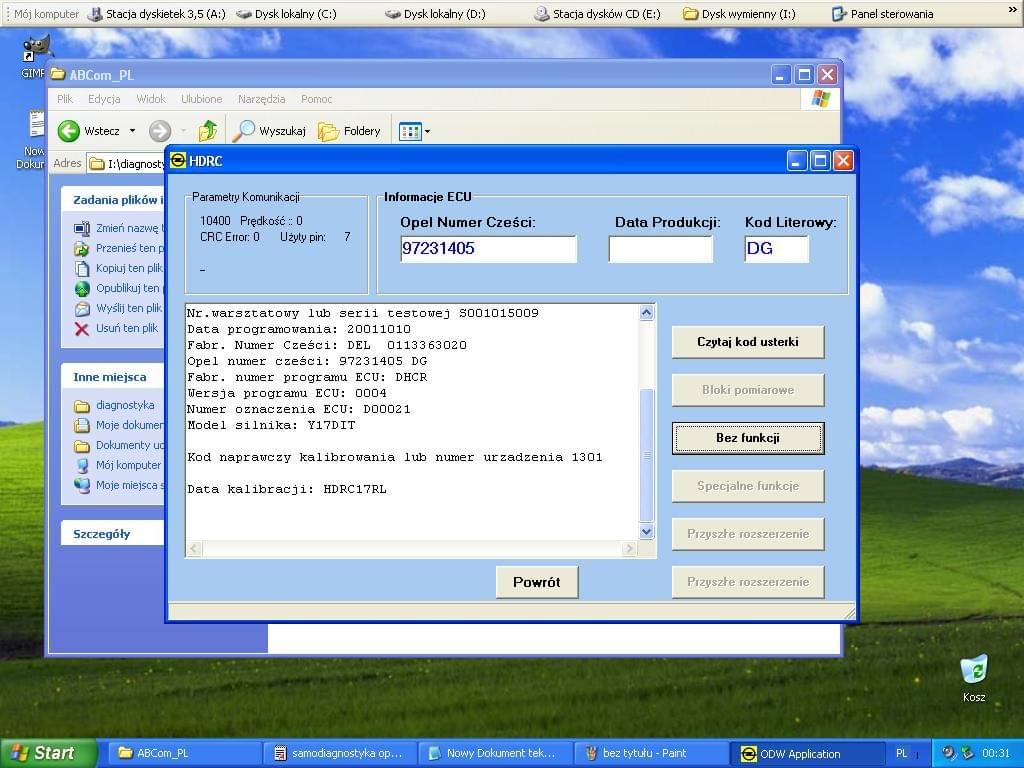Switch to bez tytułu - Paint taskbar button

(650, 753)
